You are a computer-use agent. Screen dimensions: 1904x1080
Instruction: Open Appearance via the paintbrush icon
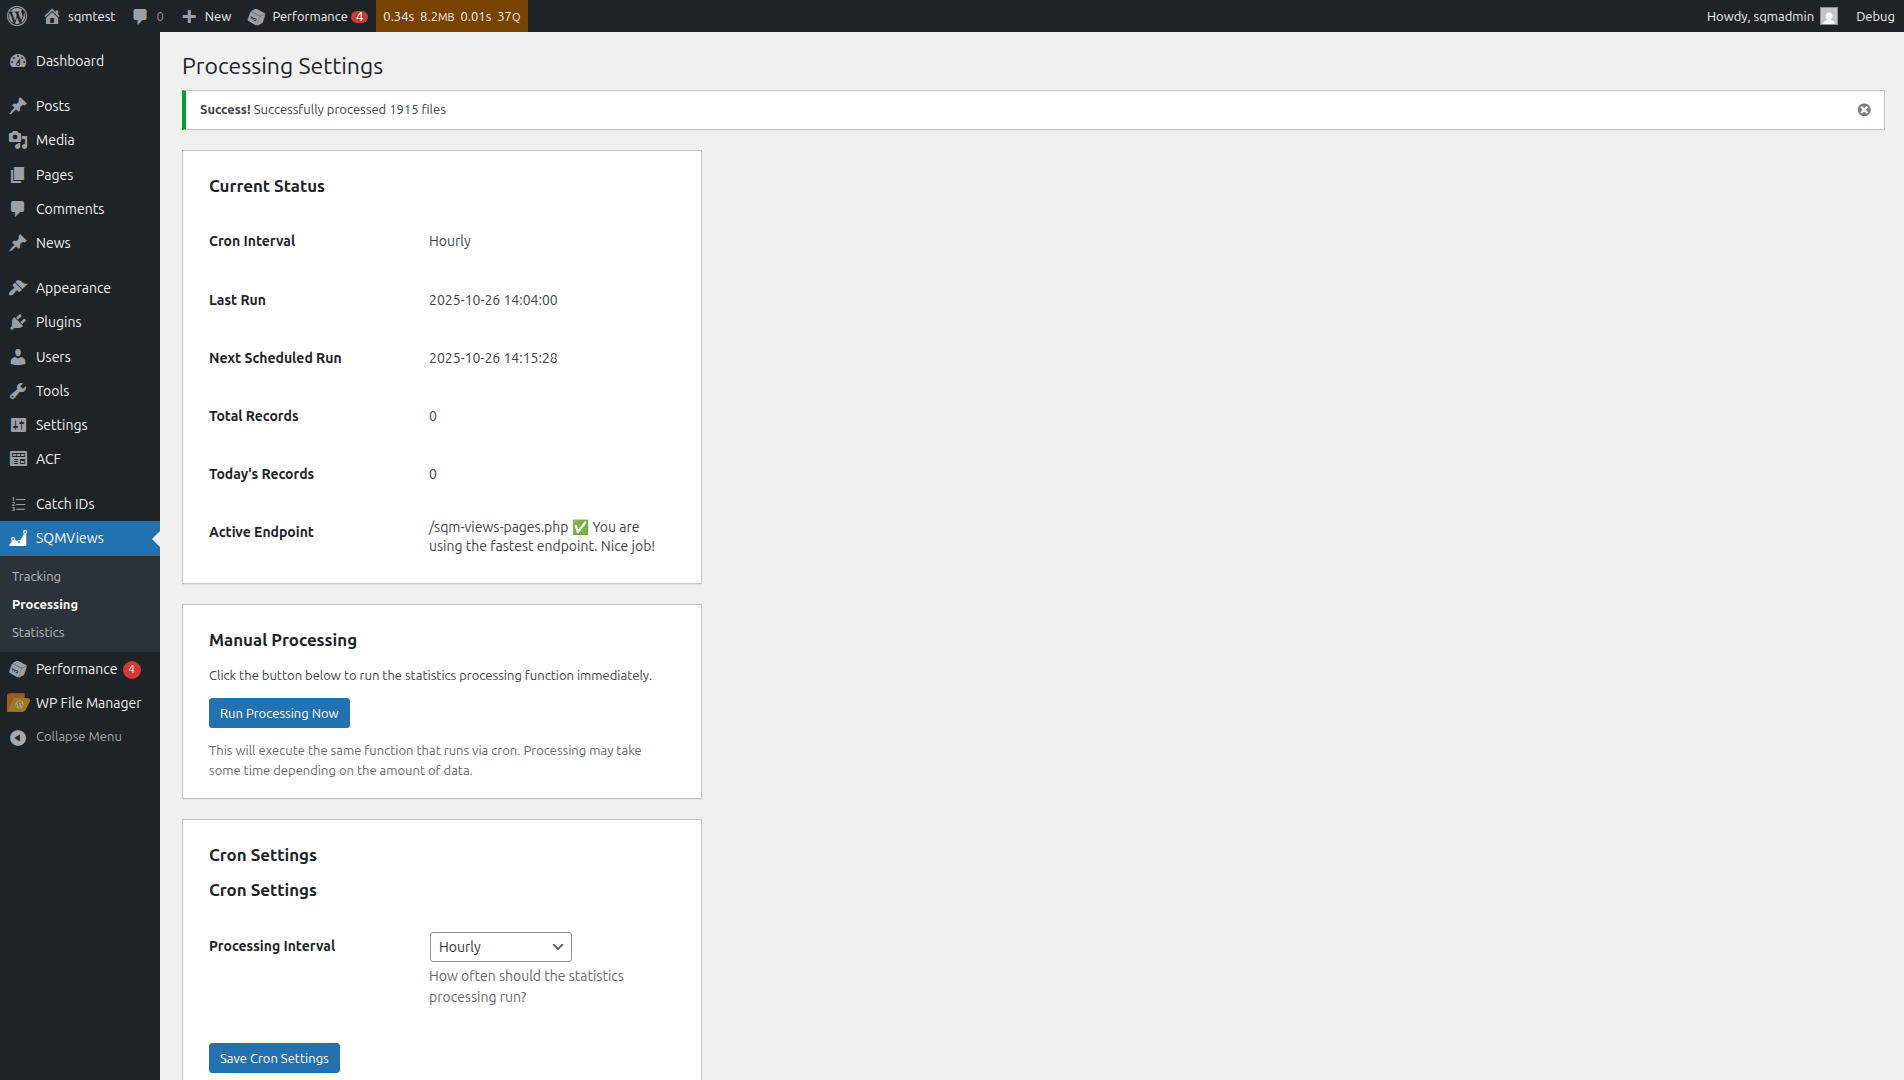click(20, 287)
